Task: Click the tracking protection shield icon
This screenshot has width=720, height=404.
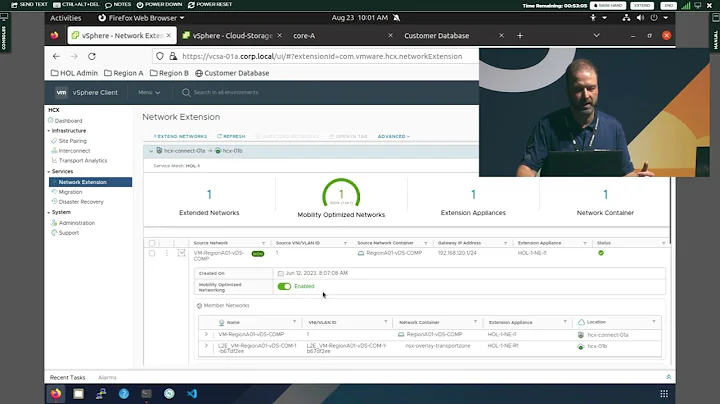Action: point(160,56)
